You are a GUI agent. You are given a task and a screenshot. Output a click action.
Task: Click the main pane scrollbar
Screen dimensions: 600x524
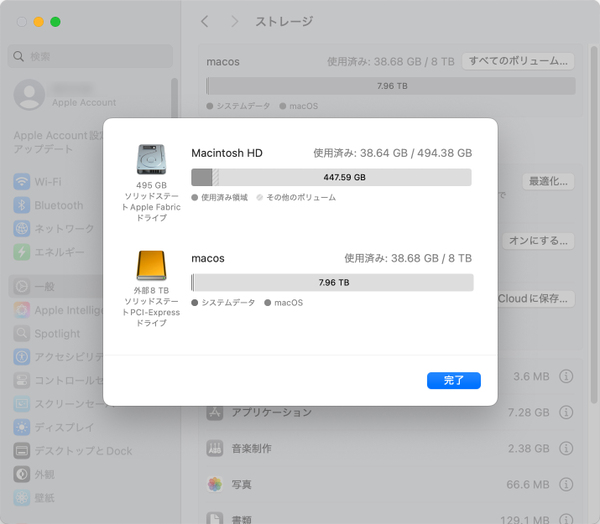pyautogui.click(x=593, y=224)
